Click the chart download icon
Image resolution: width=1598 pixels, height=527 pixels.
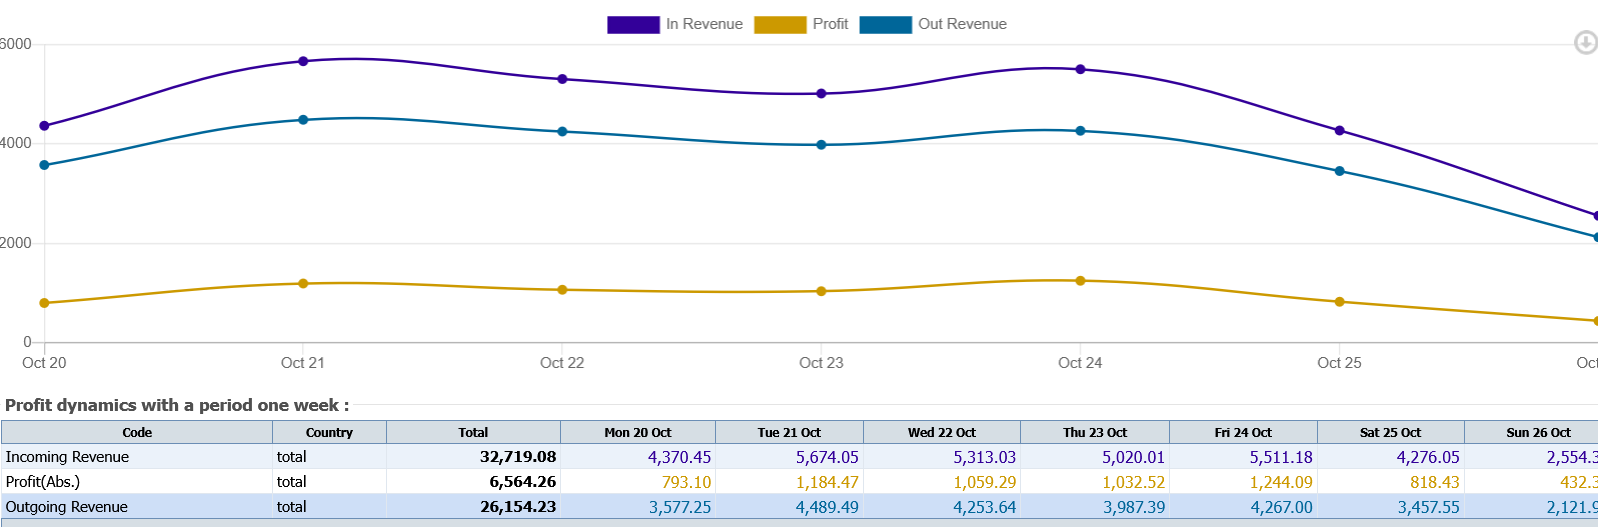tap(1585, 42)
